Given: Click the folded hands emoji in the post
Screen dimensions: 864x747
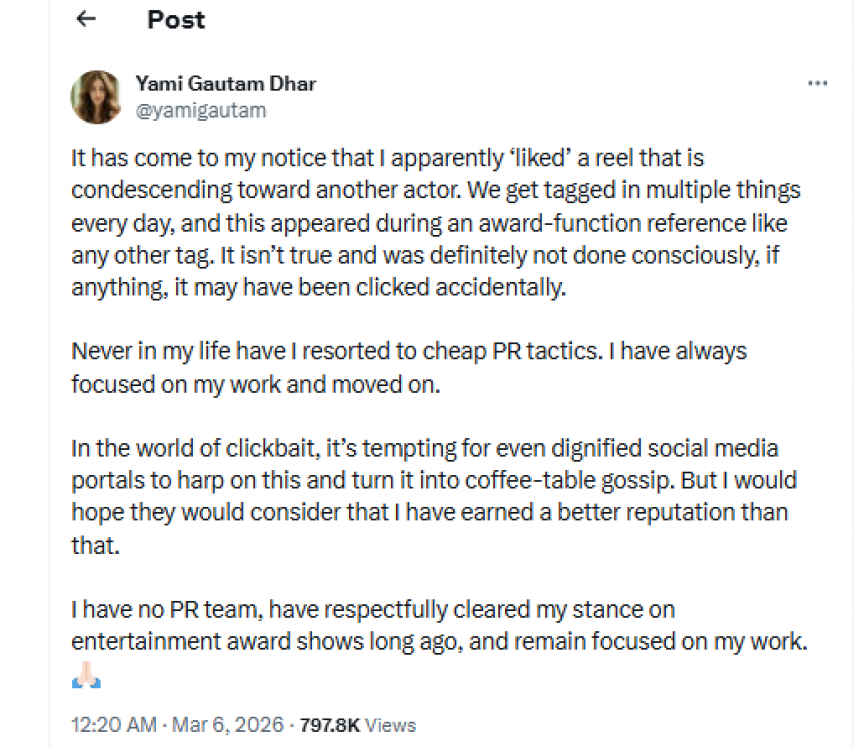Looking at the screenshot, I should pos(86,679).
